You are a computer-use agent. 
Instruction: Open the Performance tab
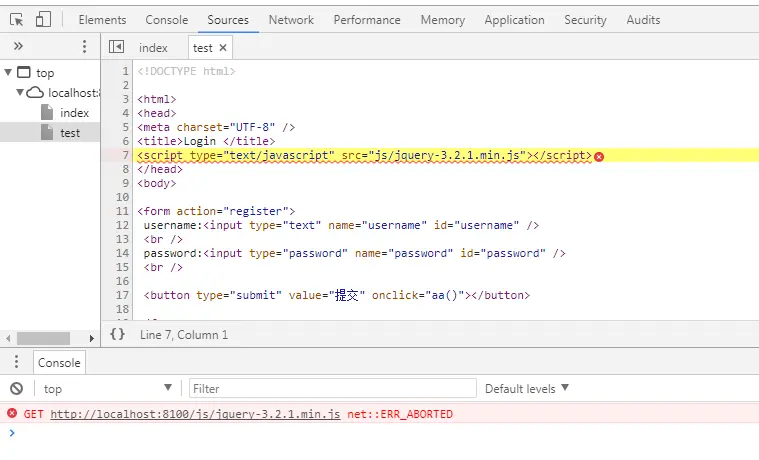[367, 20]
